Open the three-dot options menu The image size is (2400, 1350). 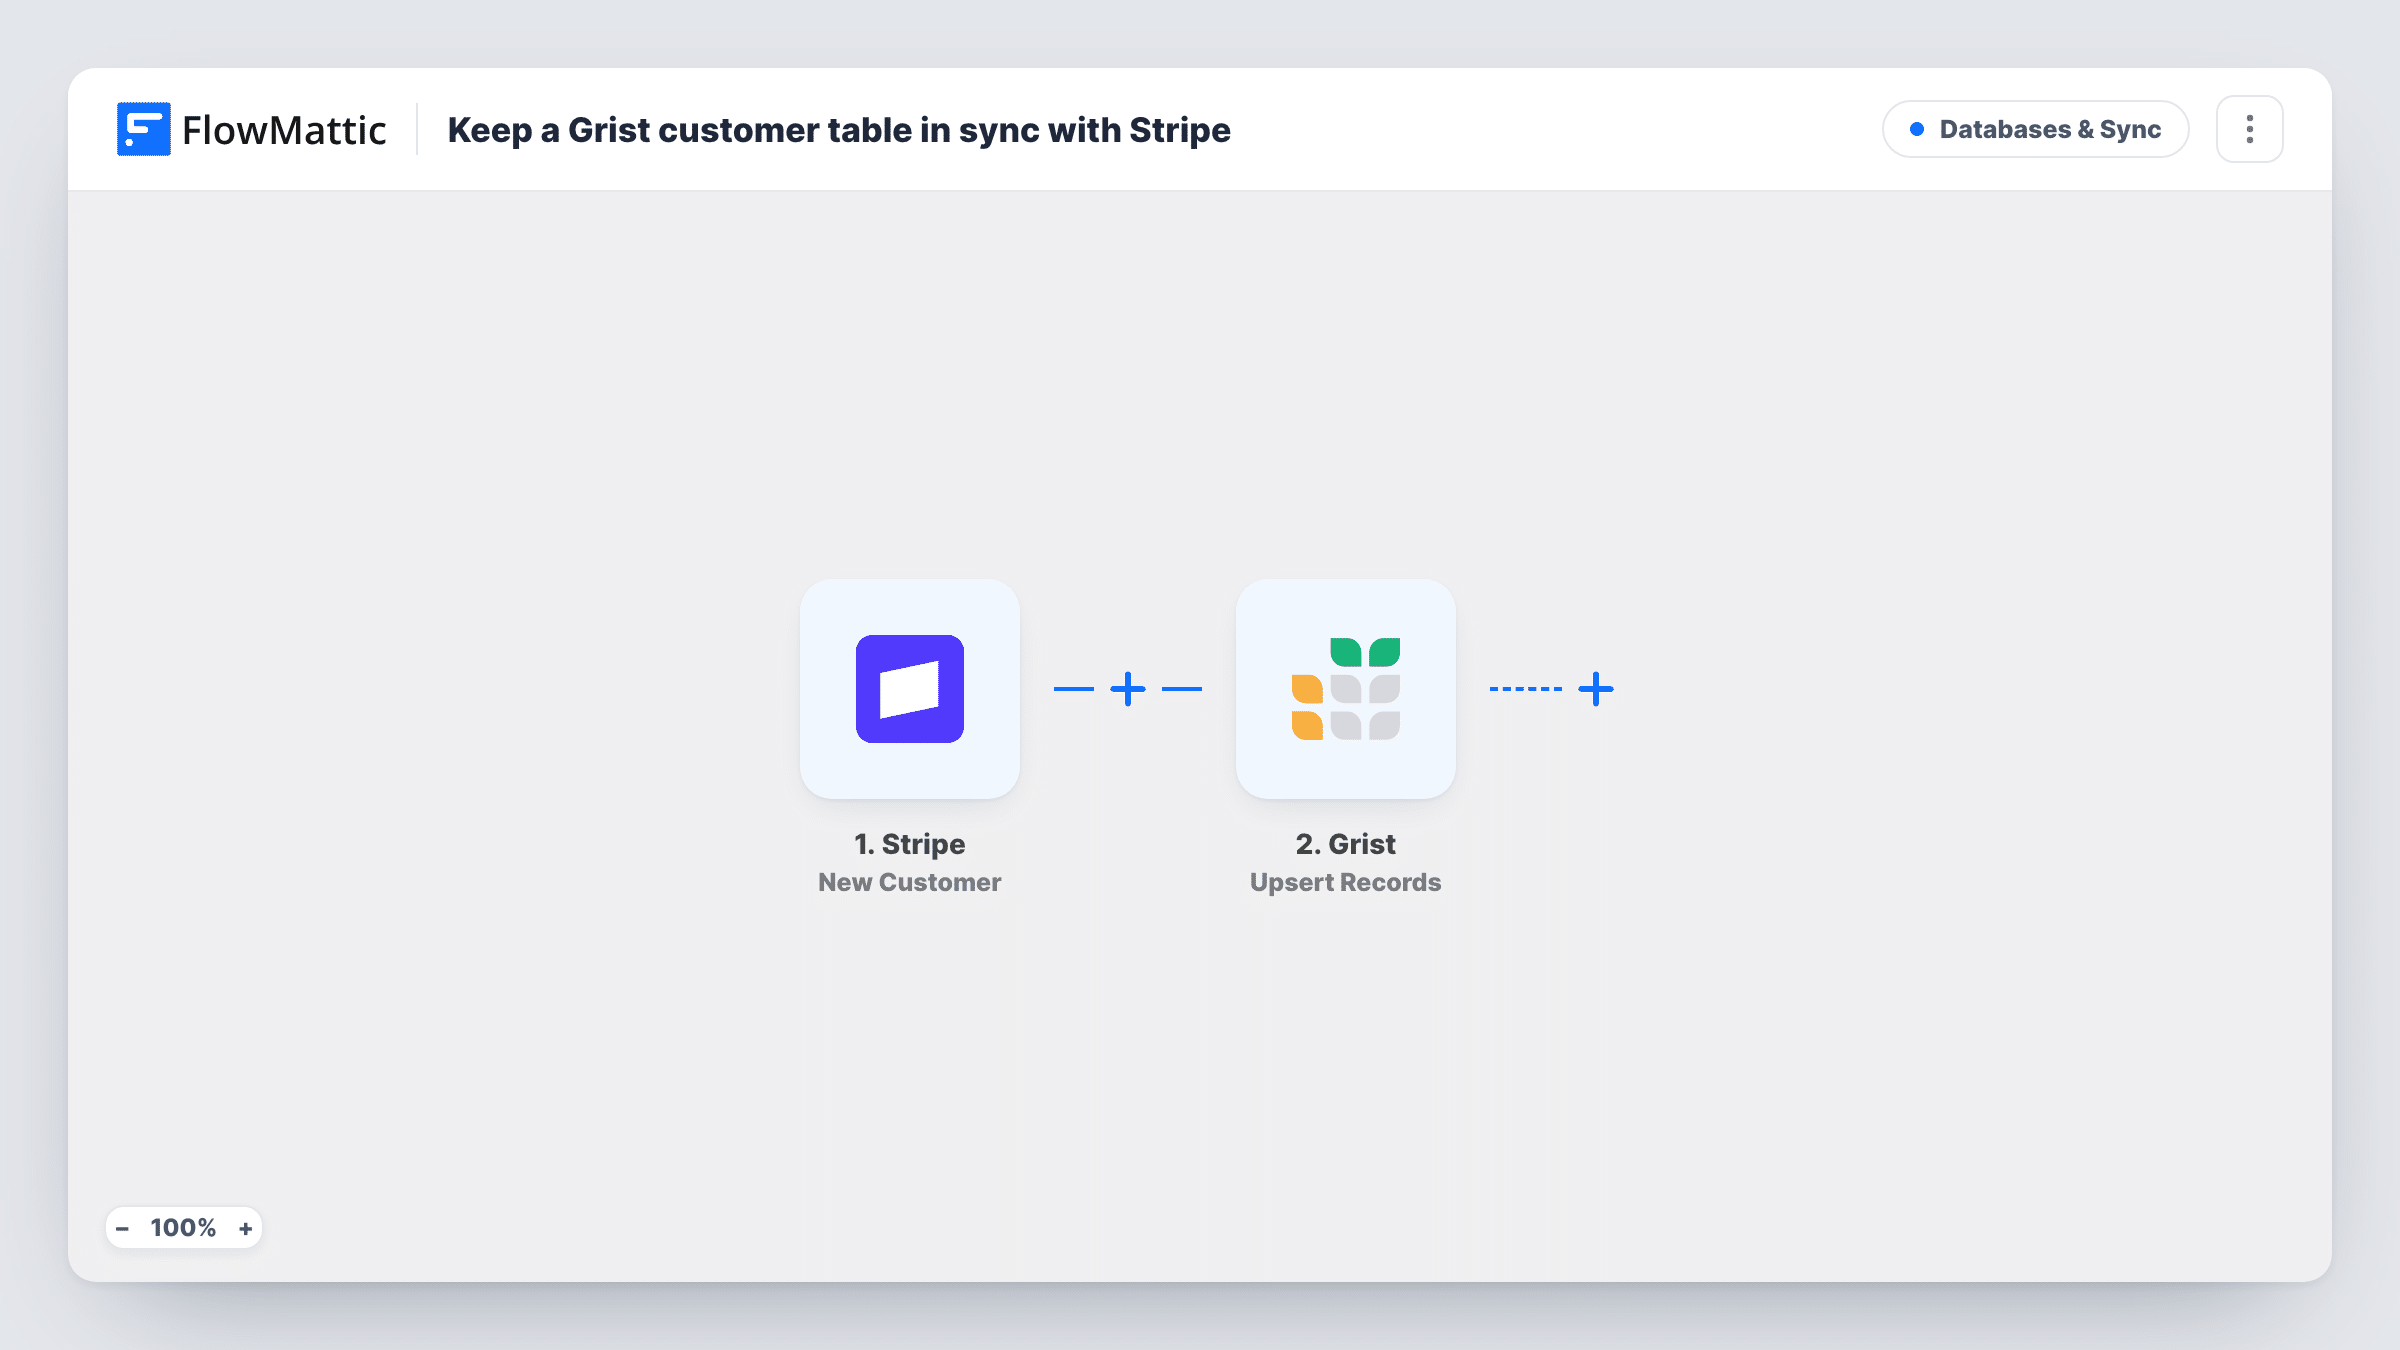2249,129
